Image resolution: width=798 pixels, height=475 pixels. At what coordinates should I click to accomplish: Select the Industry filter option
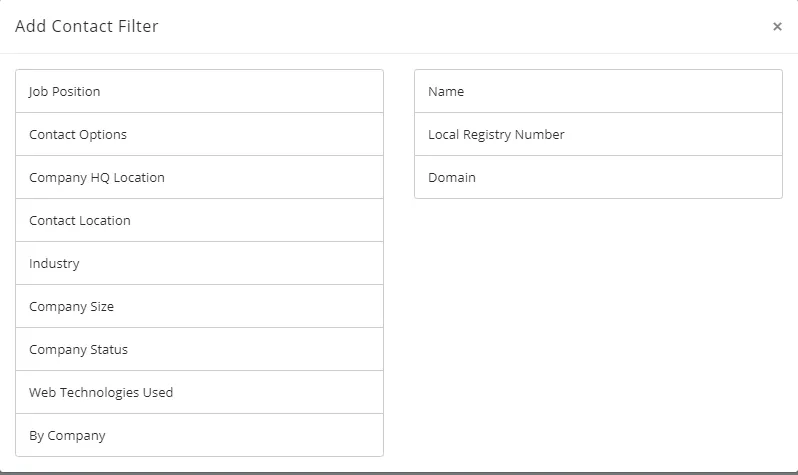[199, 263]
